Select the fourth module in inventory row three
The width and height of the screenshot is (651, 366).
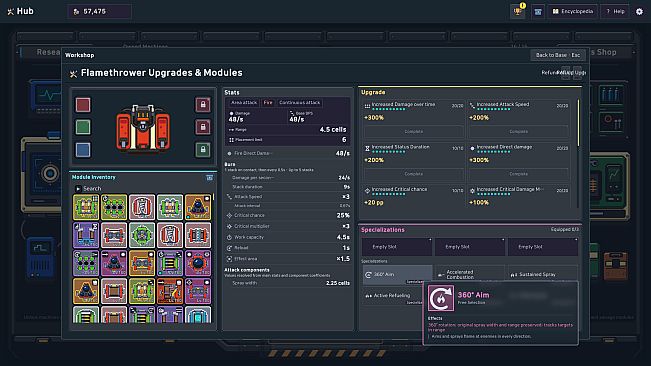click(x=170, y=263)
